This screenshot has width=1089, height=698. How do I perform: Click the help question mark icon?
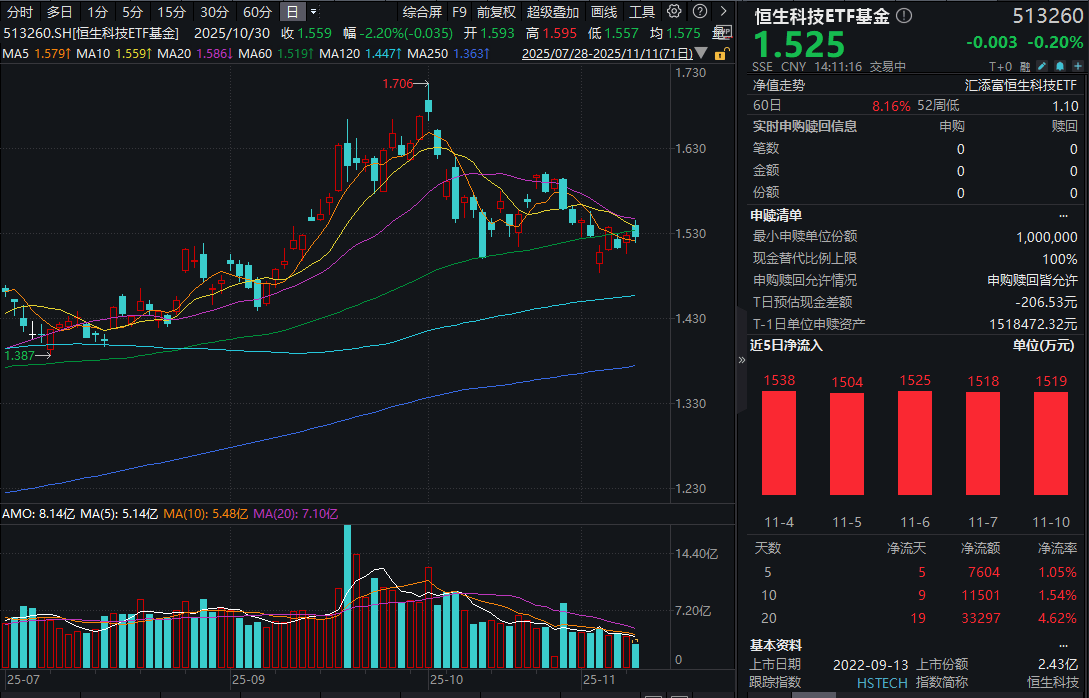pyautogui.click(x=698, y=12)
